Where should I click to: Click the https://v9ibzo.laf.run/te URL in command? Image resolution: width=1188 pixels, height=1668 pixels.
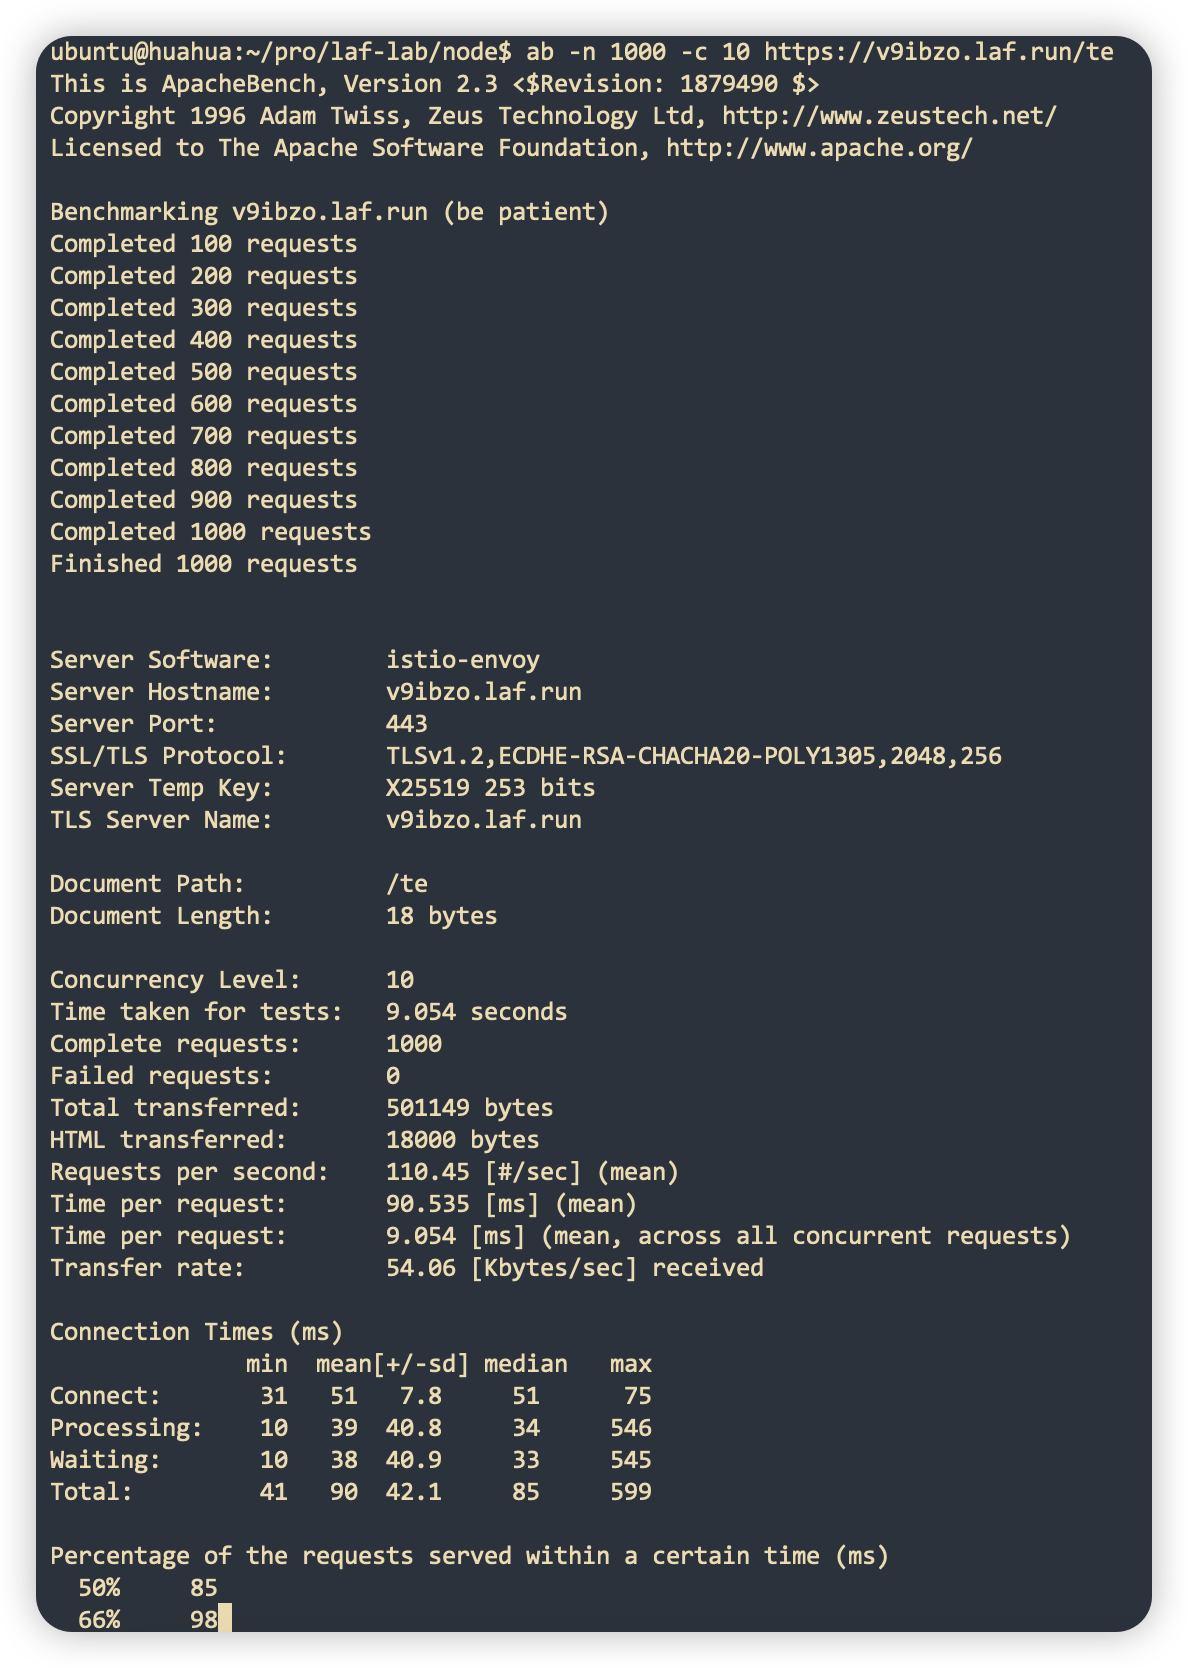938,52
